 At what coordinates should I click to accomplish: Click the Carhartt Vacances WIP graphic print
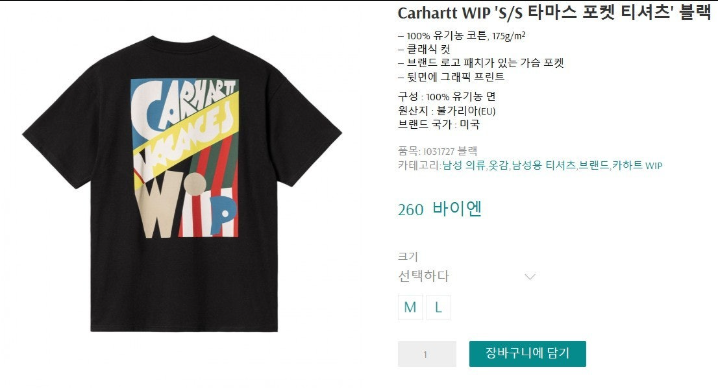pyautogui.click(x=185, y=158)
